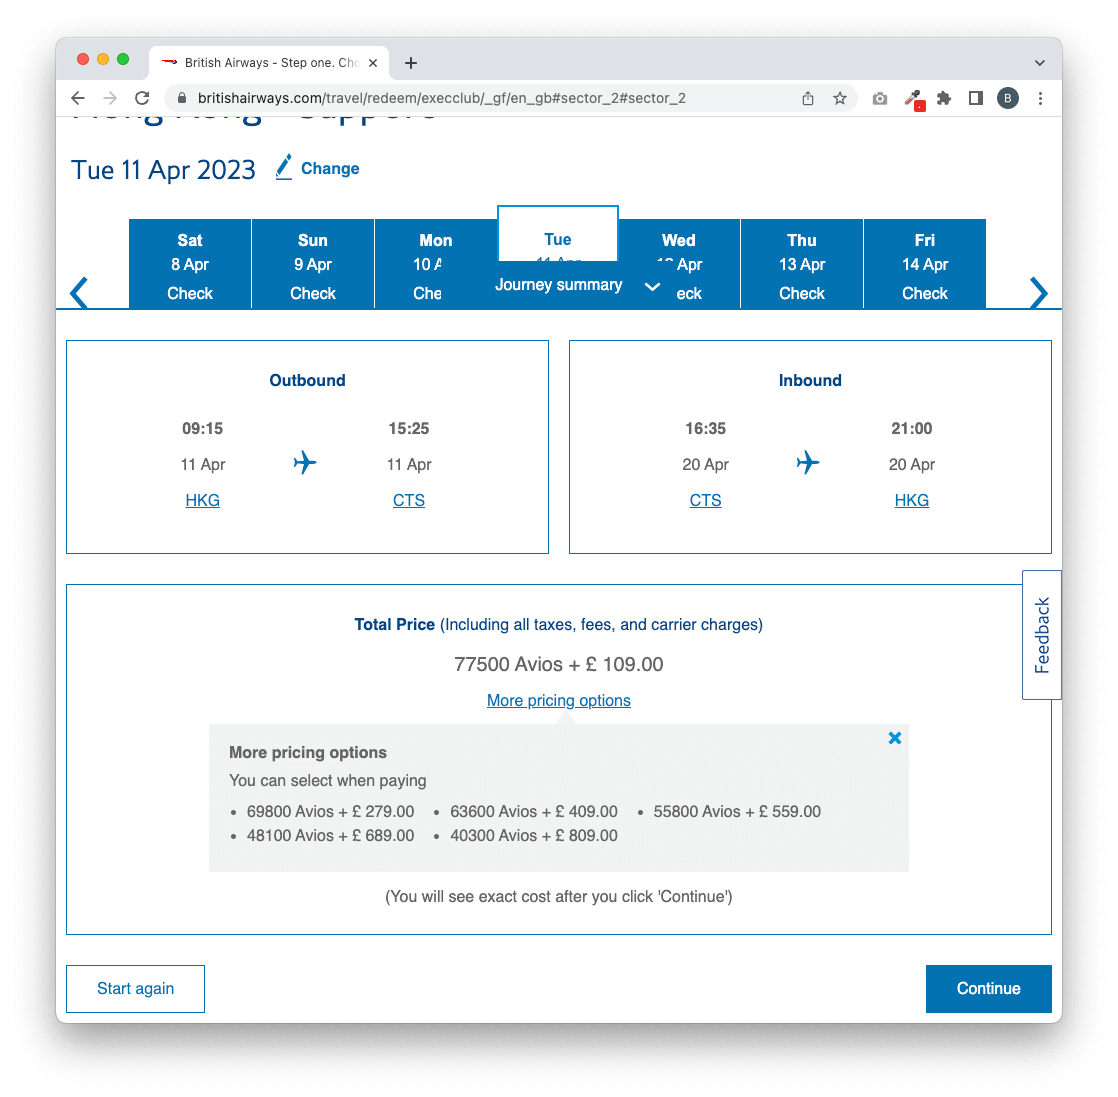Click the Start again button
The height and width of the screenshot is (1097, 1118).
tap(135, 989)
